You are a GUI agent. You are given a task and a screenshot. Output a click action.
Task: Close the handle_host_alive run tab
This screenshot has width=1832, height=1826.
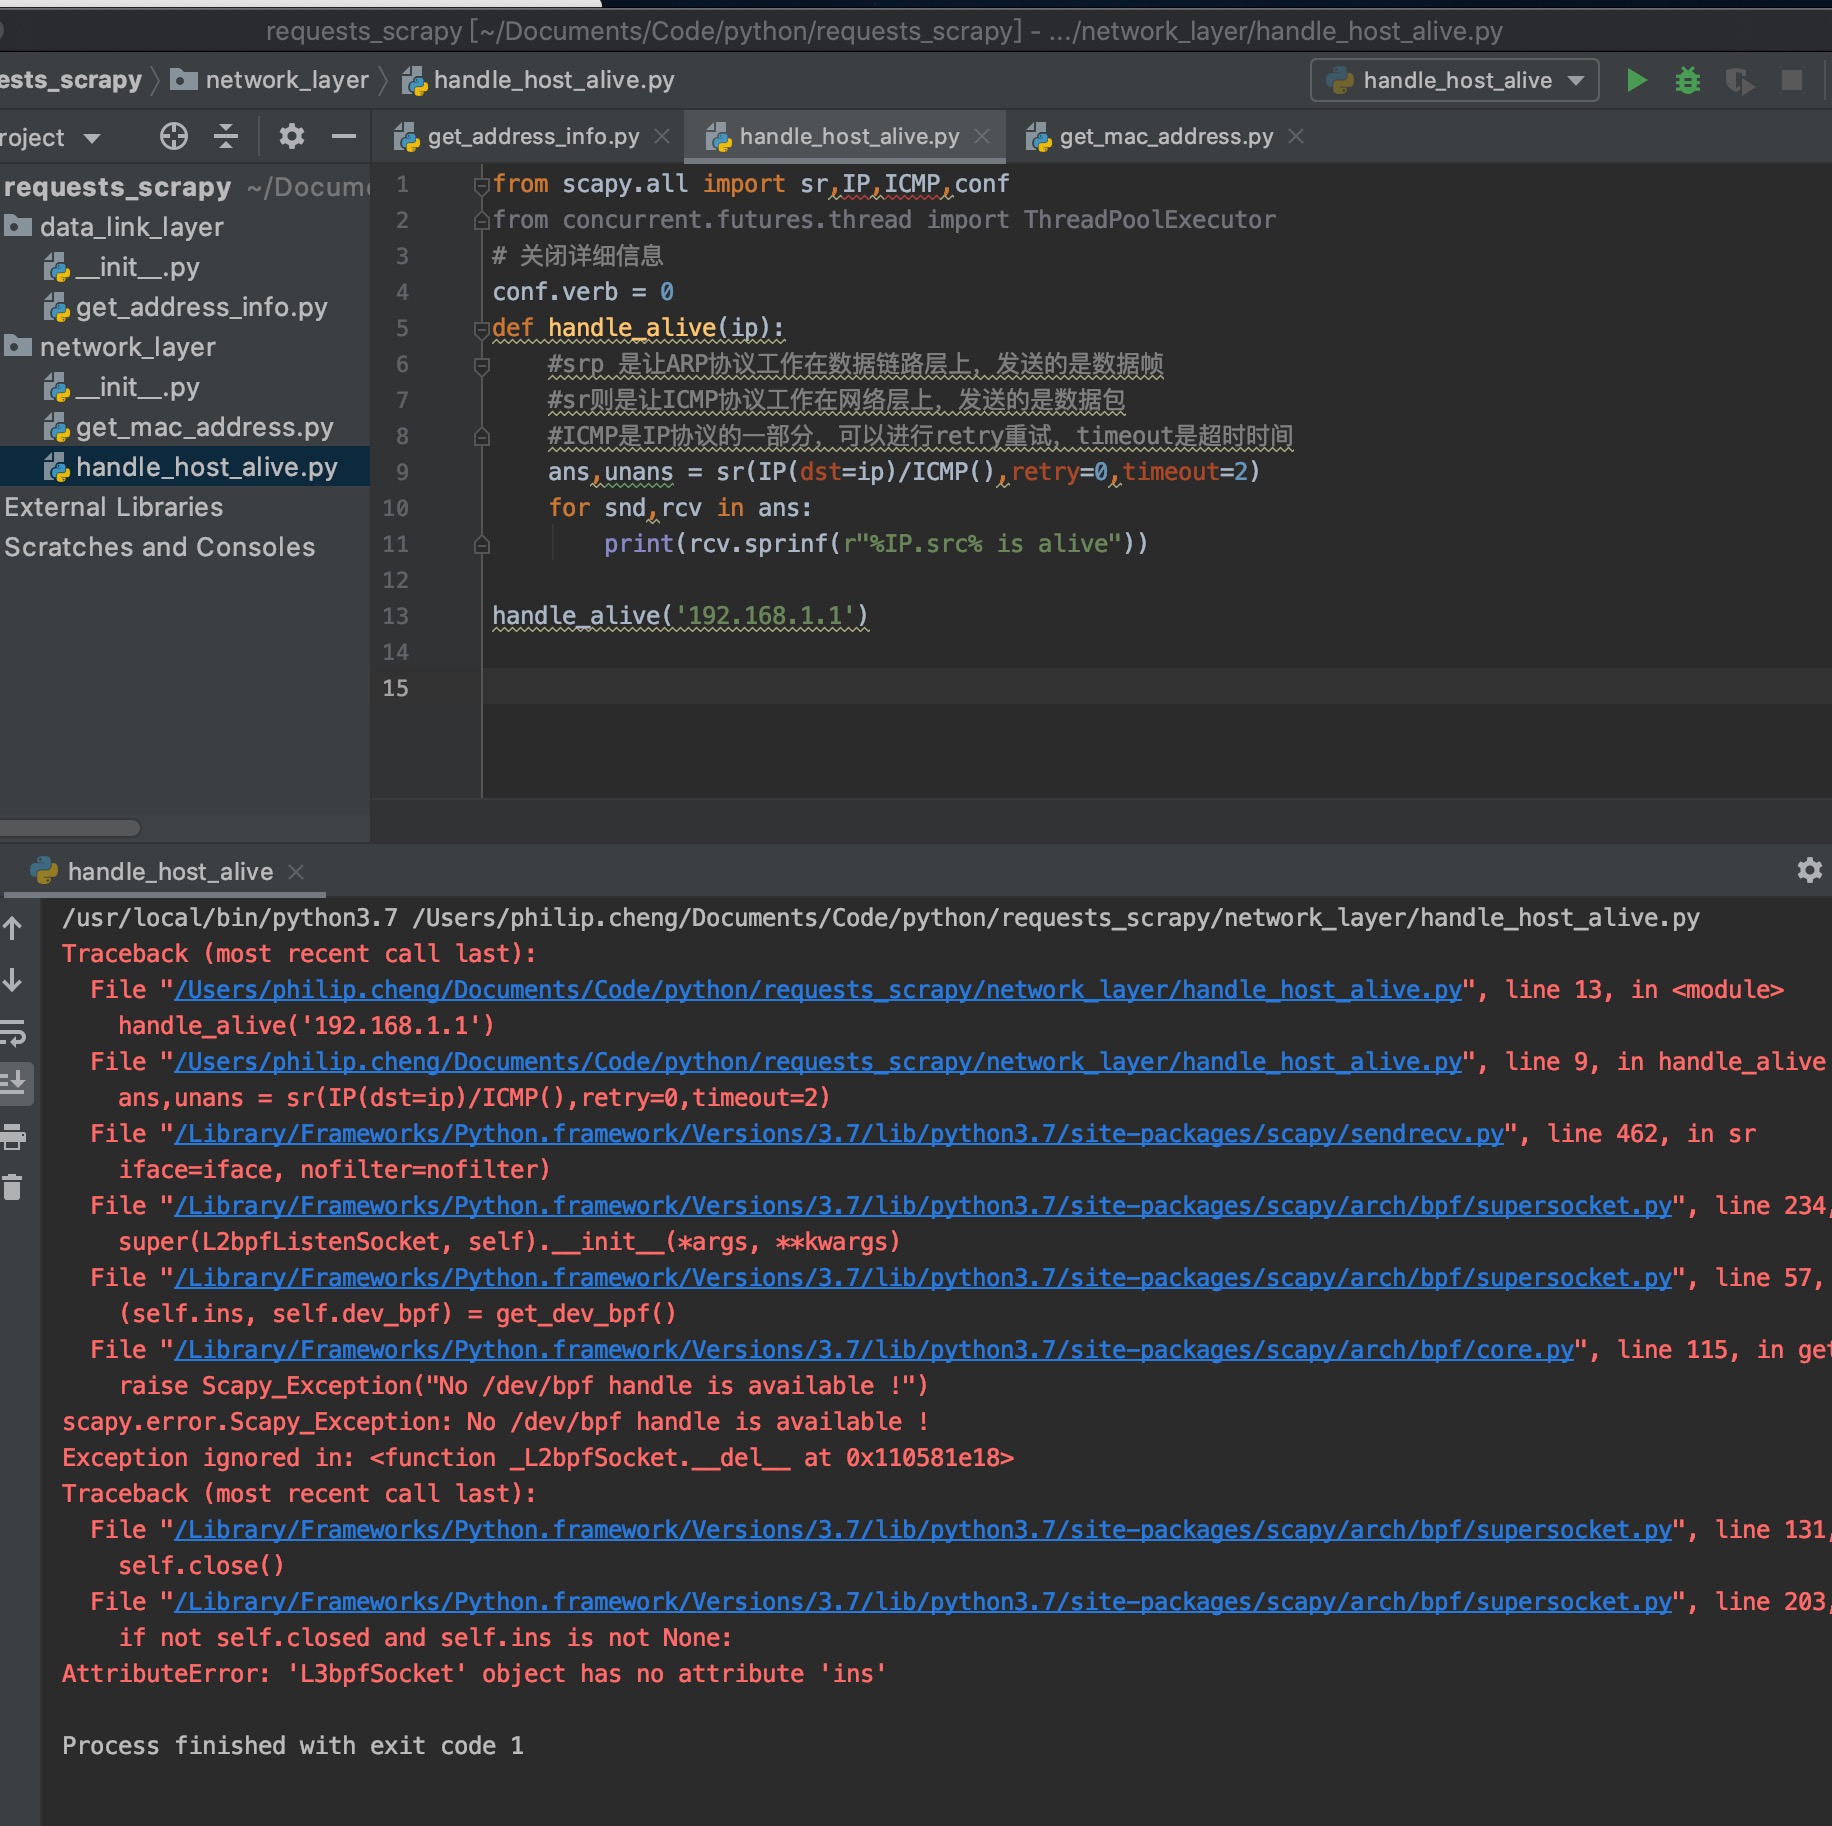(296, 871)
